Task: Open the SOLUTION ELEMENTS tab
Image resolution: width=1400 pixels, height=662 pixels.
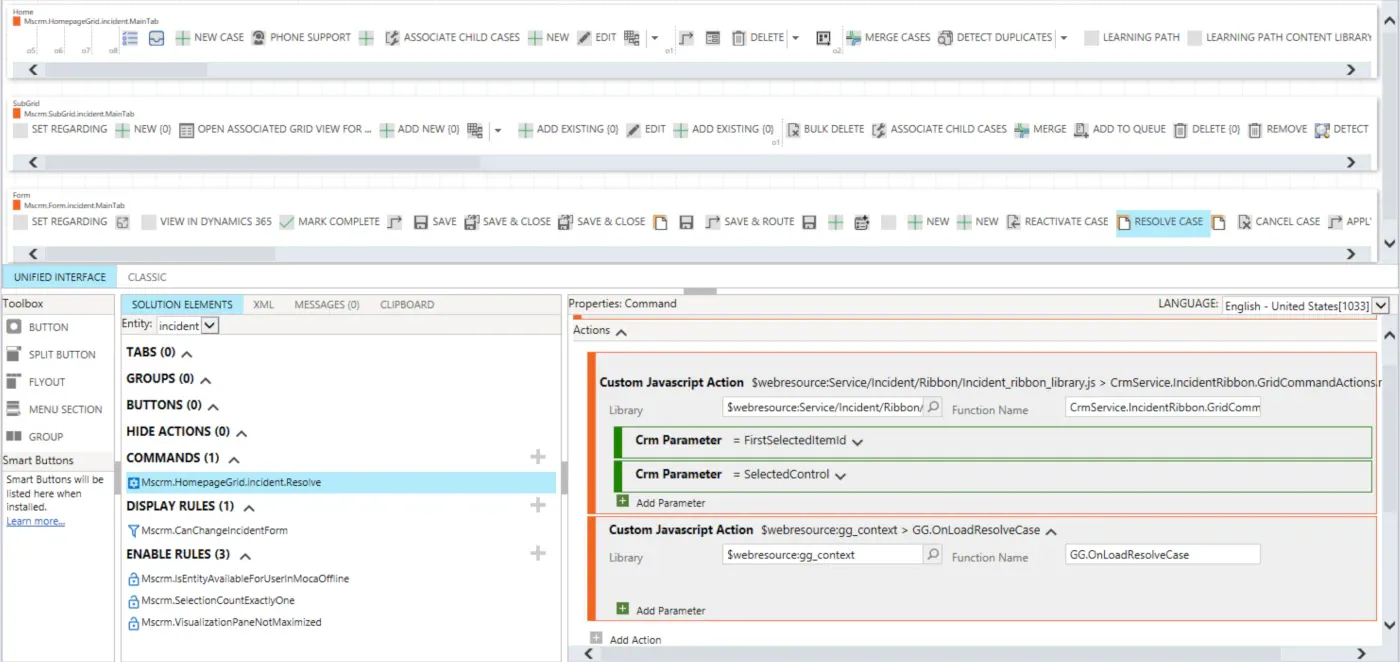Action: [x=182, y=304]
